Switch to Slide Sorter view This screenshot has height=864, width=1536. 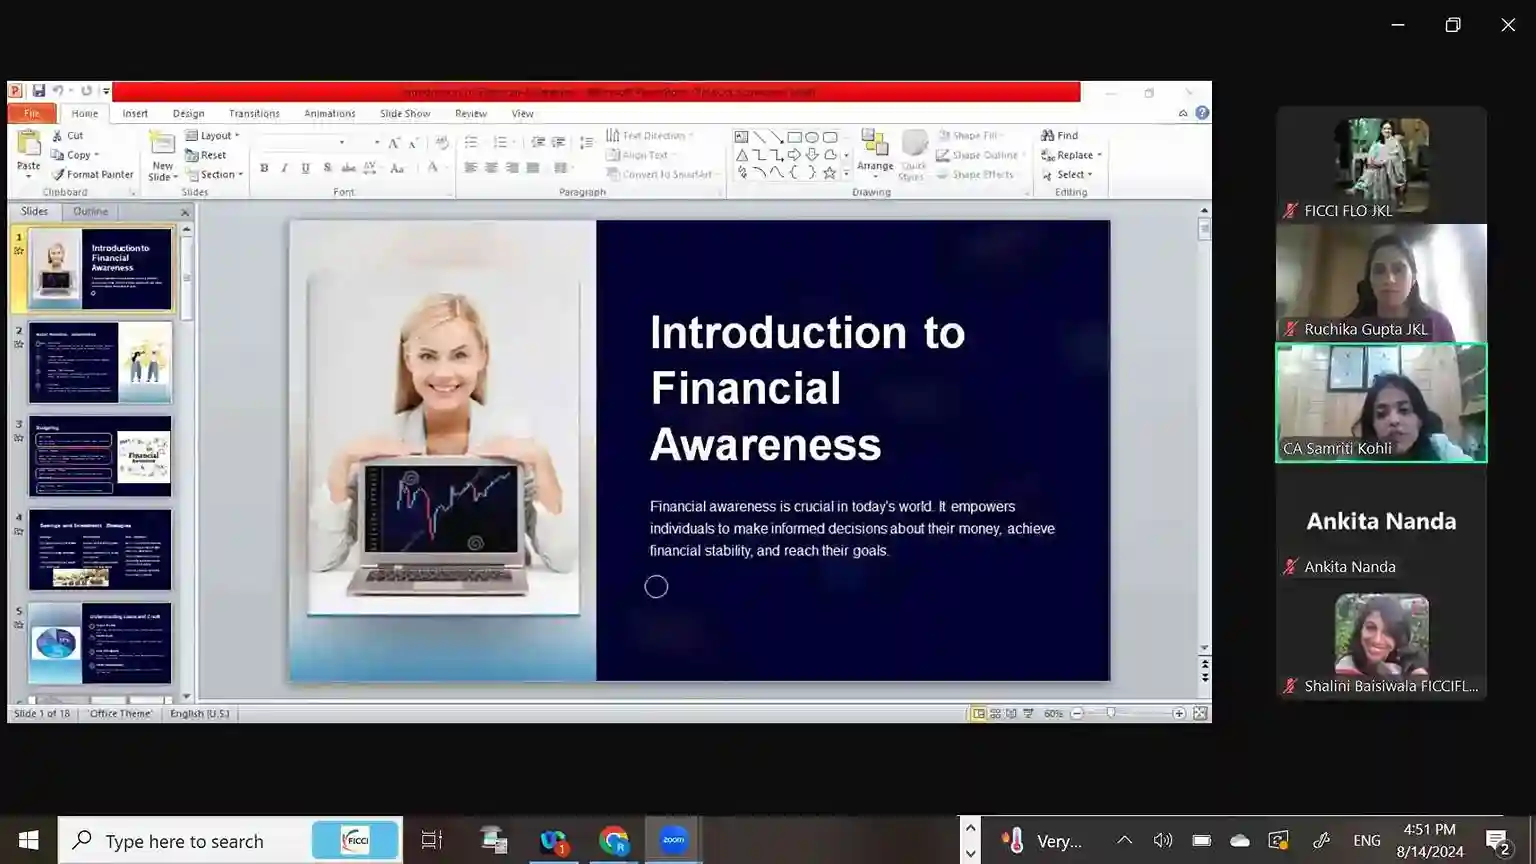click(995, 714)
